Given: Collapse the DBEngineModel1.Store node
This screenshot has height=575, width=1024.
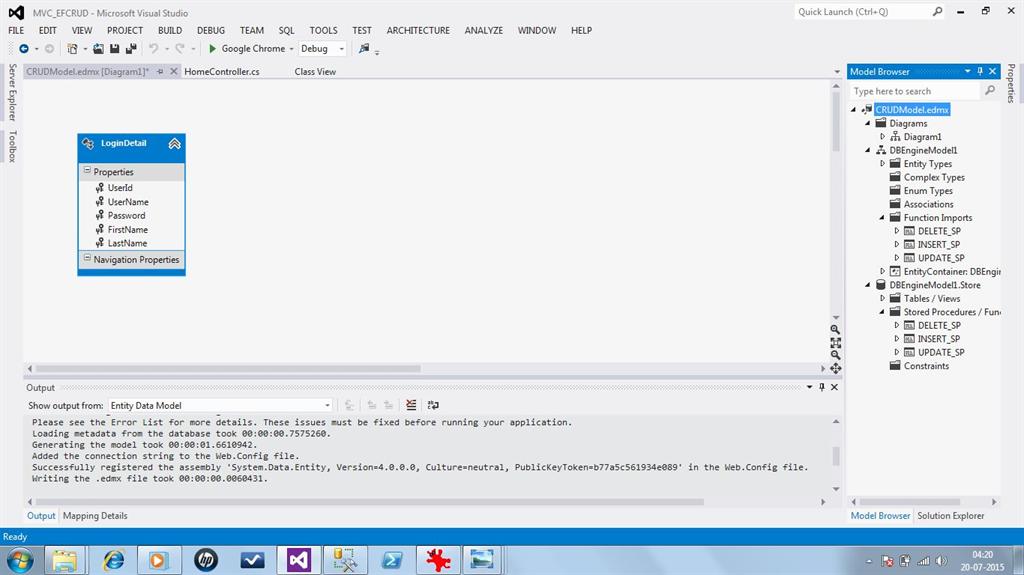Looking at the screenshot, I should (868, 285).
